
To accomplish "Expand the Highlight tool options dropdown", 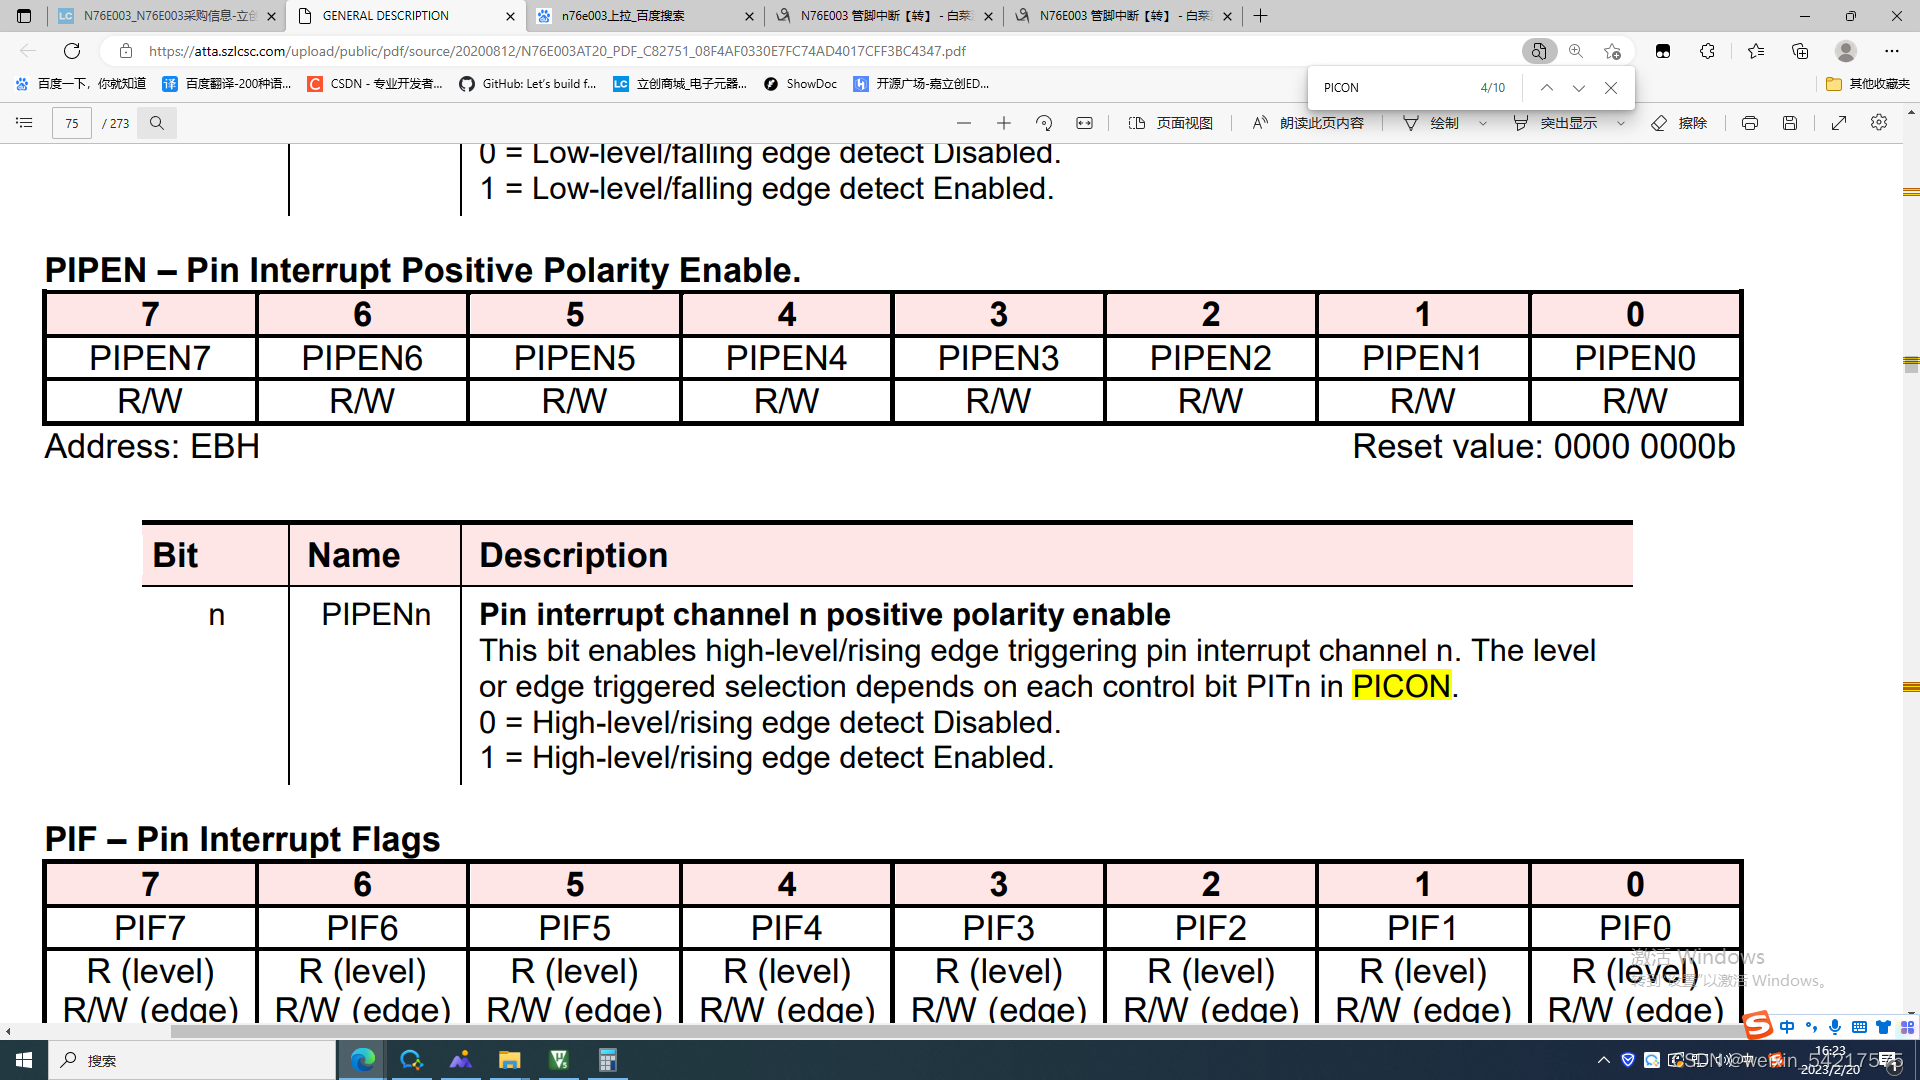I will point(1621,123).
